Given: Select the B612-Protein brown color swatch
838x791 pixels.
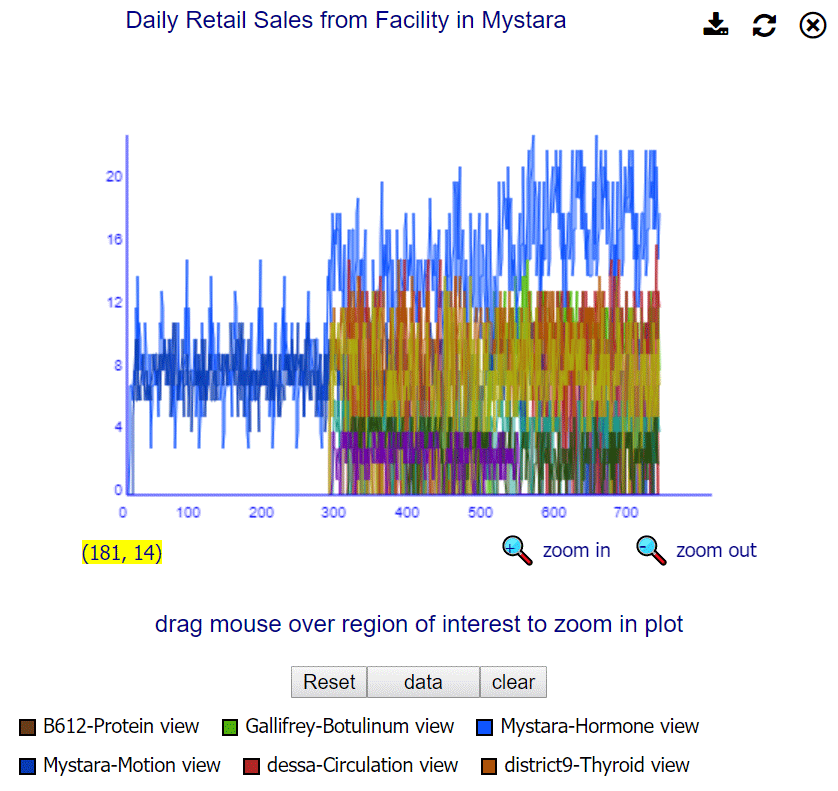Looking at the screenshot, I should pyautogui.click(x=27, y=727).
